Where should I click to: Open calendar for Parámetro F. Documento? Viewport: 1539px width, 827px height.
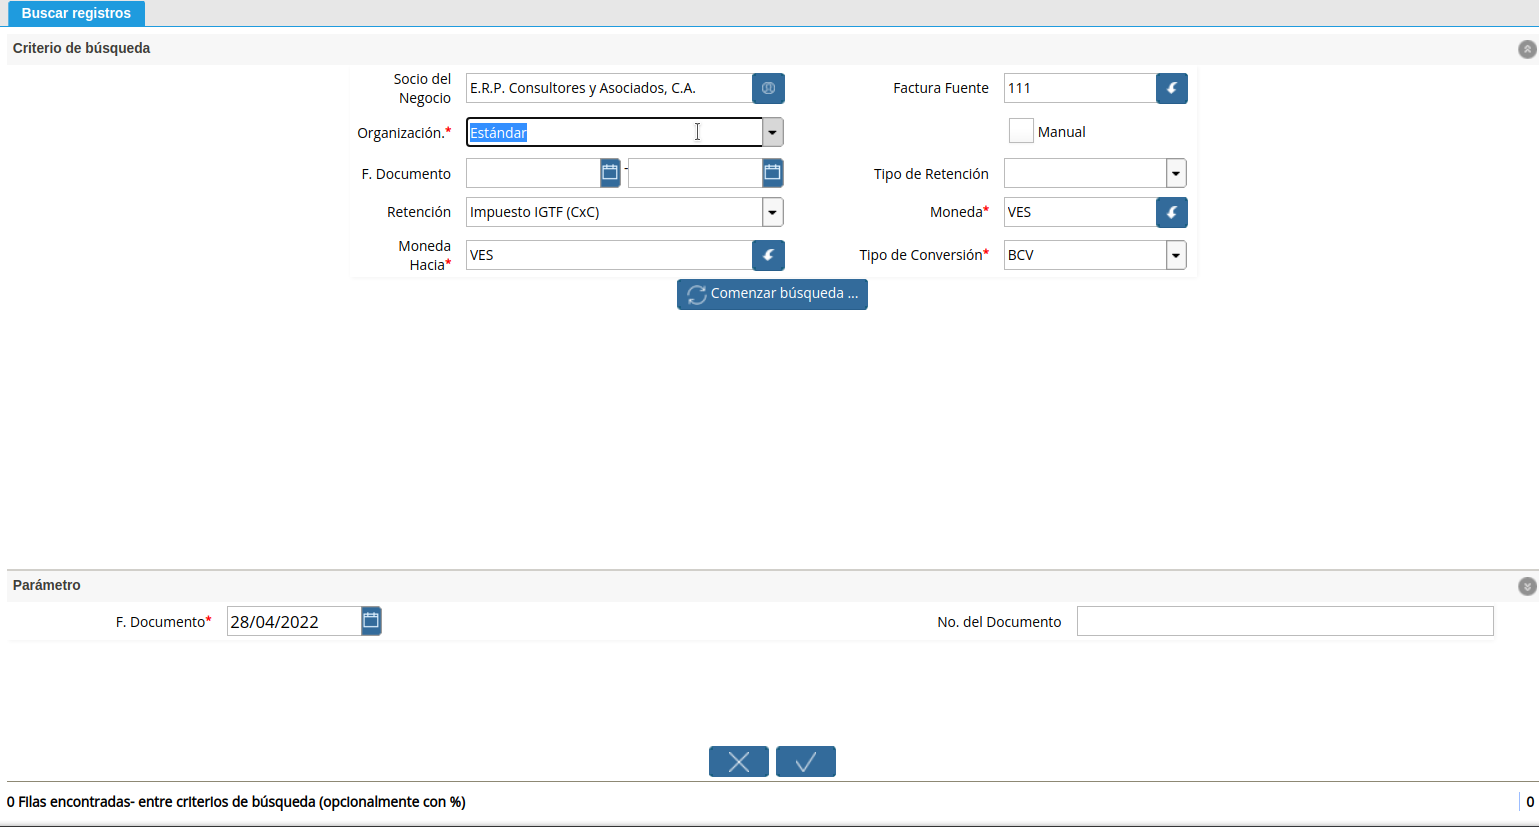point(371,621)
